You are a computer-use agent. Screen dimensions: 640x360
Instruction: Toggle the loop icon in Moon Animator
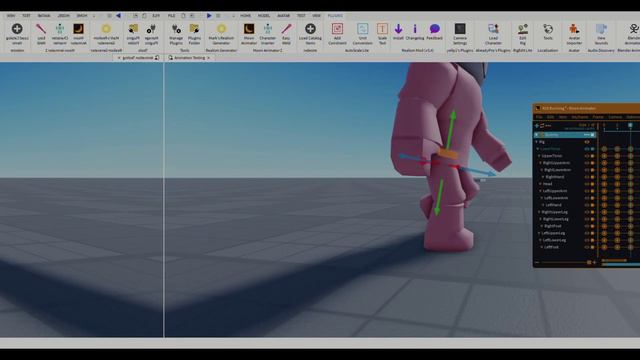542,126
